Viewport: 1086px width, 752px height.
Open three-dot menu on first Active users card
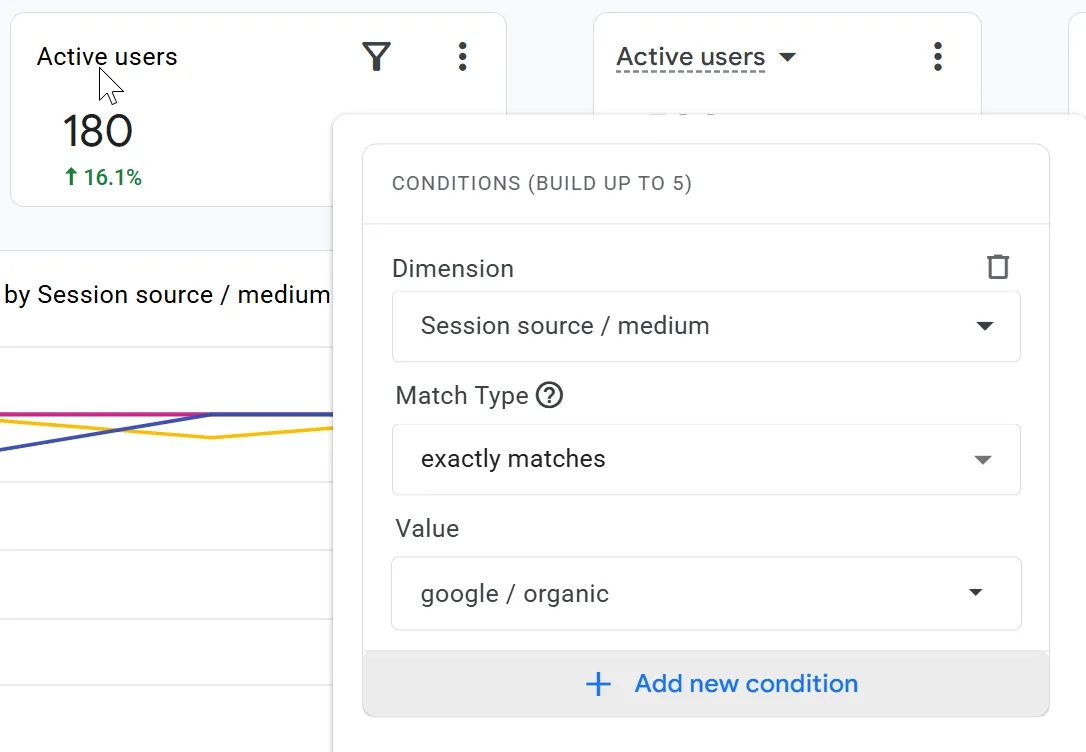tap(463, 56)
